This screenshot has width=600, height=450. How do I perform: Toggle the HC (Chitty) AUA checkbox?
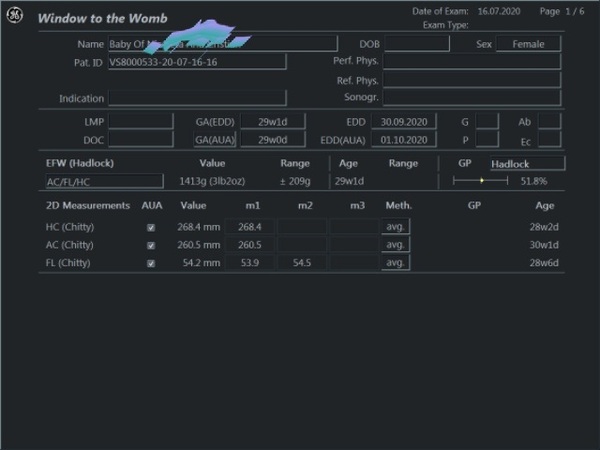coord(151,228)
